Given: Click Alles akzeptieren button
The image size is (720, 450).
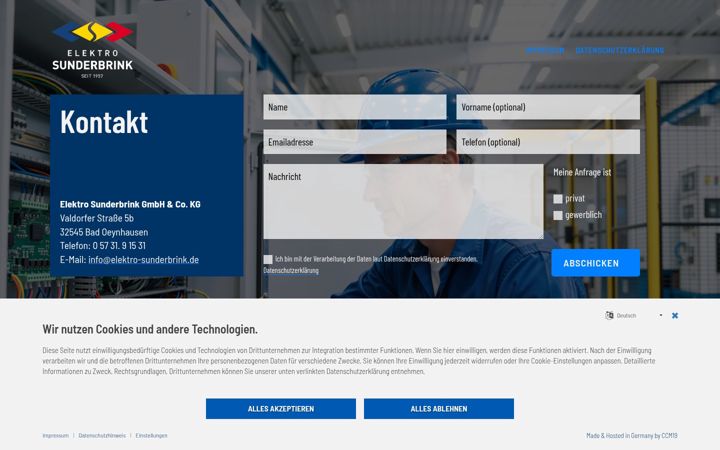Looking at the screenshot, I should (281, 409).
